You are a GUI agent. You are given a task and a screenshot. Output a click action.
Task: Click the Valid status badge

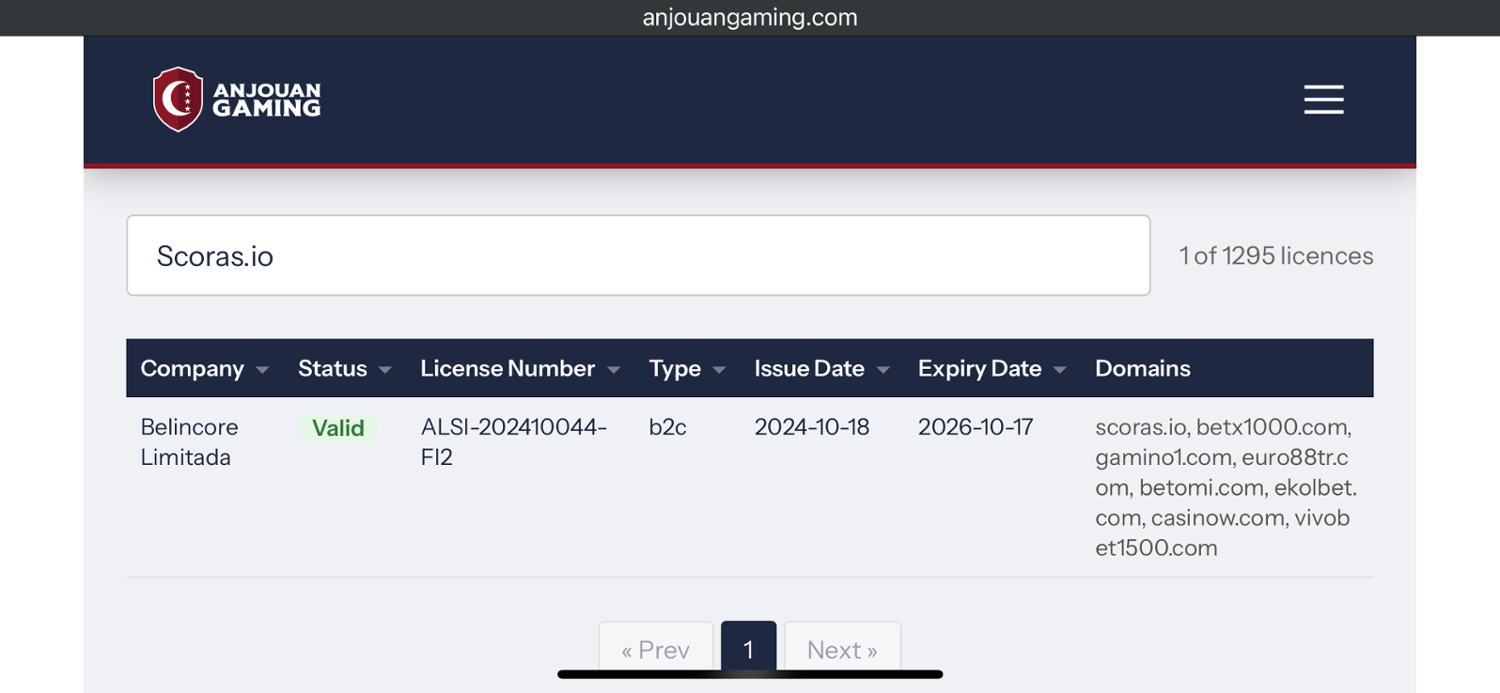(338, 428)
